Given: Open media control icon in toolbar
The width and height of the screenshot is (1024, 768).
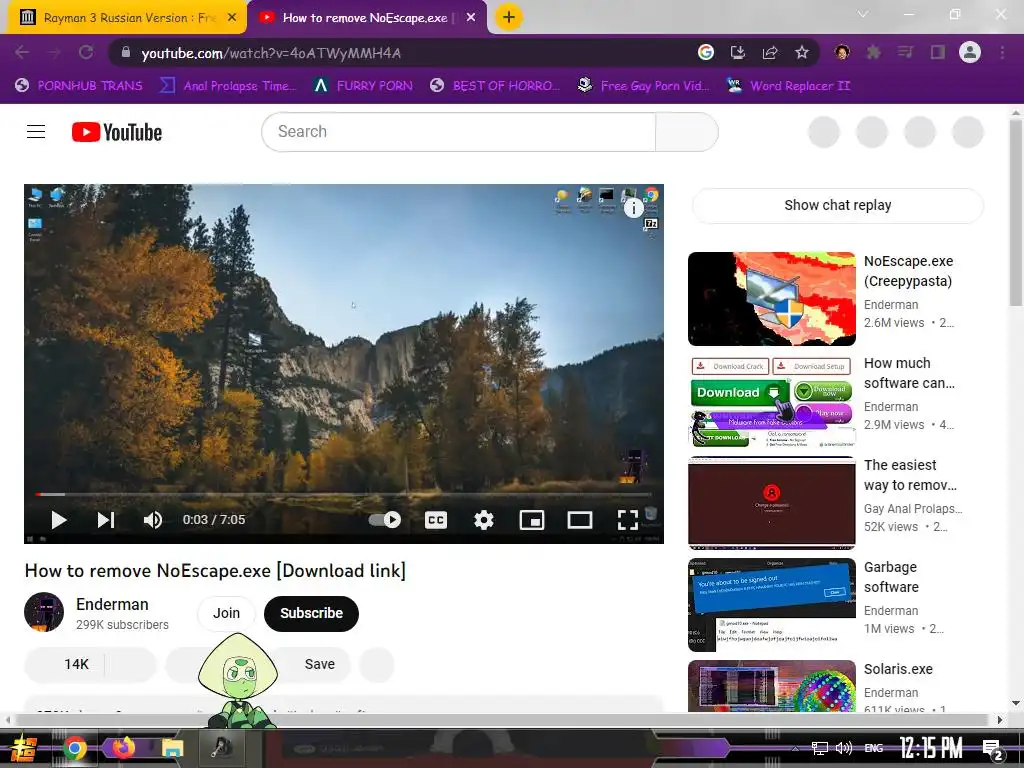Looking at the screenshot, I should pyautogui.click(x=905, y=52).
